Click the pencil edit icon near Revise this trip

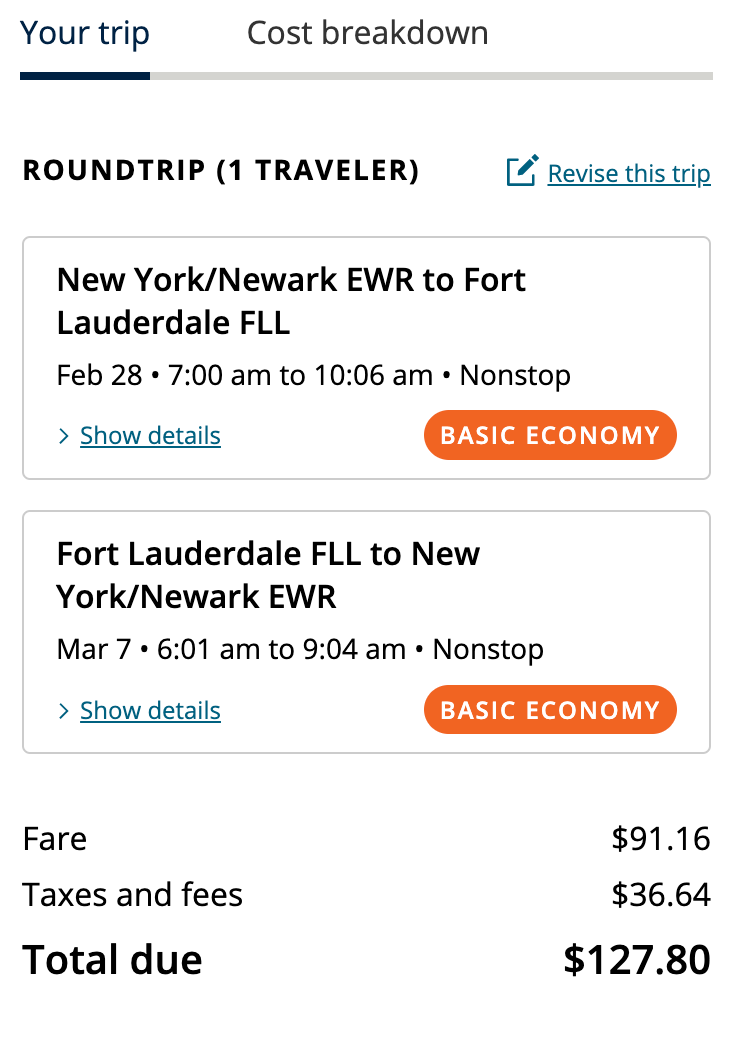pos(523,171)
